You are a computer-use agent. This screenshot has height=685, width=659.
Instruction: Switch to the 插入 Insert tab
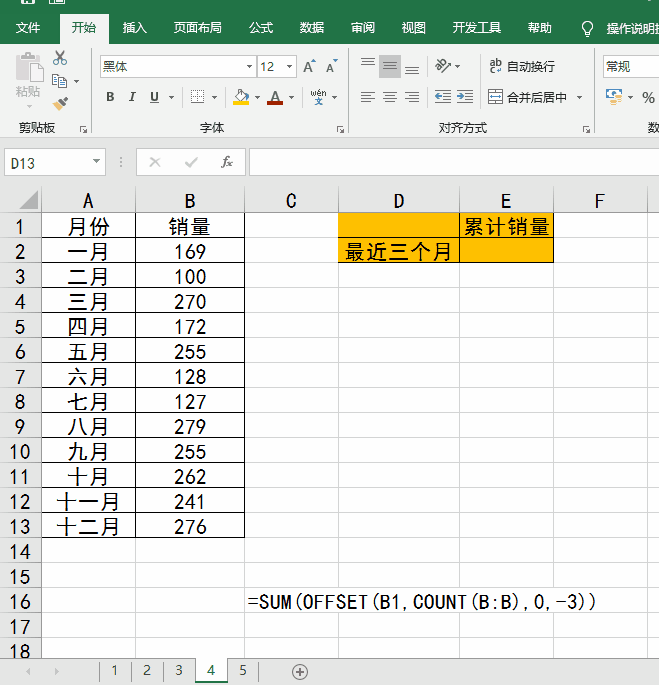click(x=135, y=28)
